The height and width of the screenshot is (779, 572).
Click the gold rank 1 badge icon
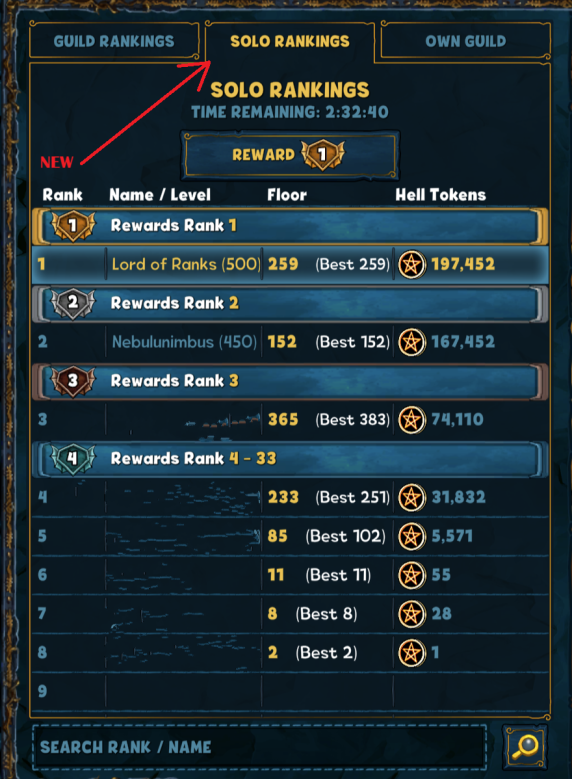point(73,226)
